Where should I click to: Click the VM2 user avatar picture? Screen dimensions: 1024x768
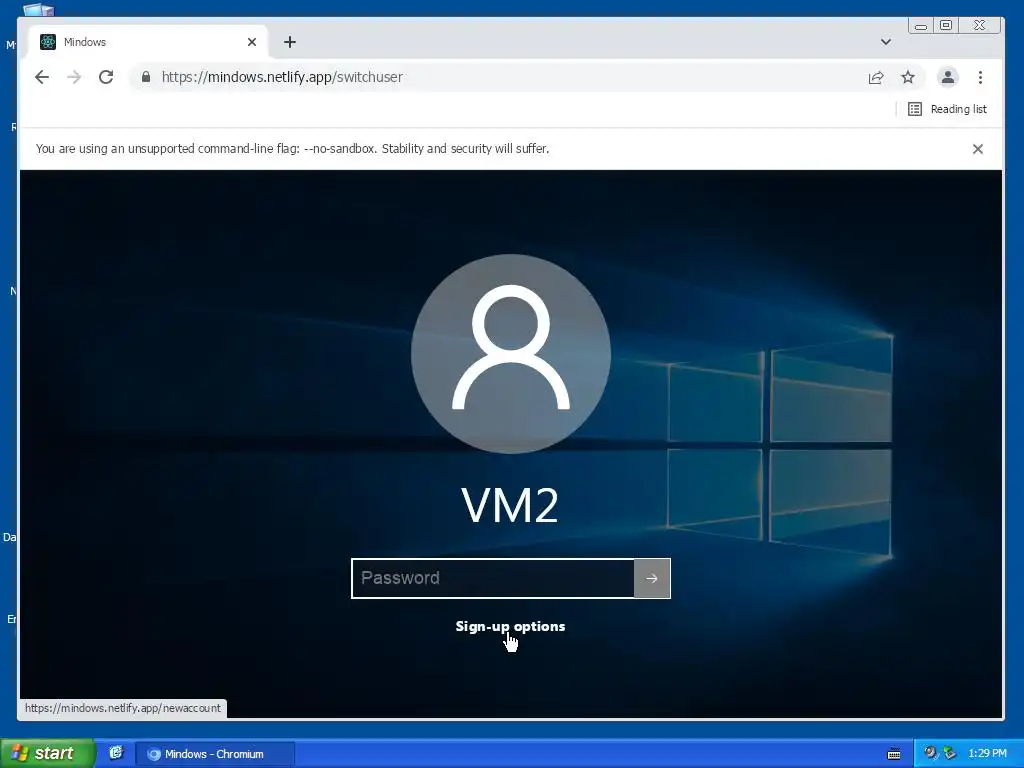click(x=511, y=353)
